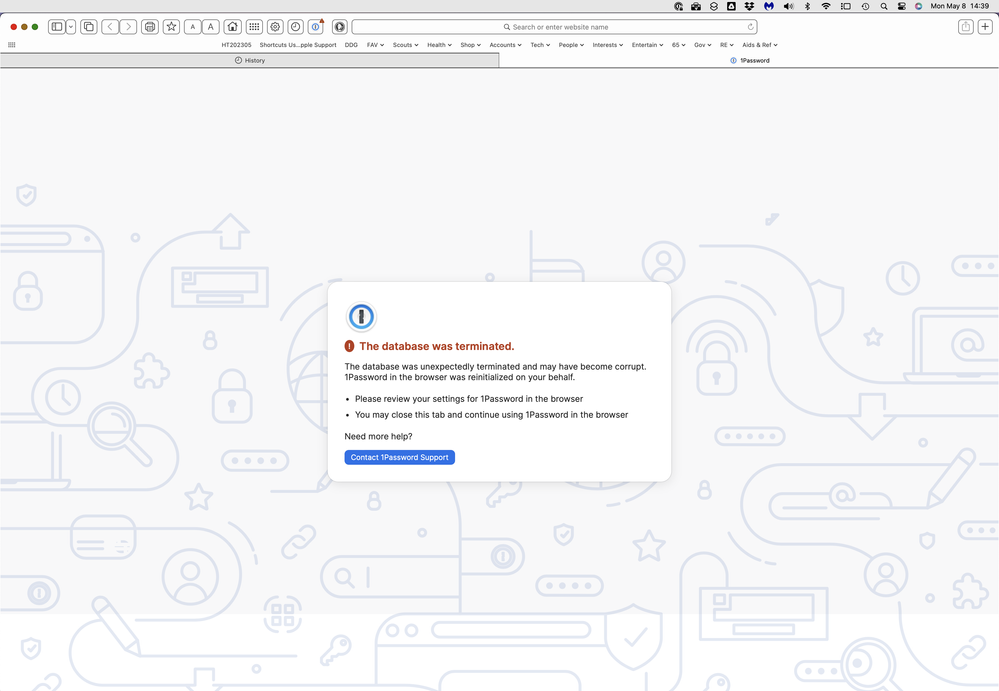Screen dimensions: 999x691
Task: Open the history clock toolbar icon
Action: tap(296, 27)
